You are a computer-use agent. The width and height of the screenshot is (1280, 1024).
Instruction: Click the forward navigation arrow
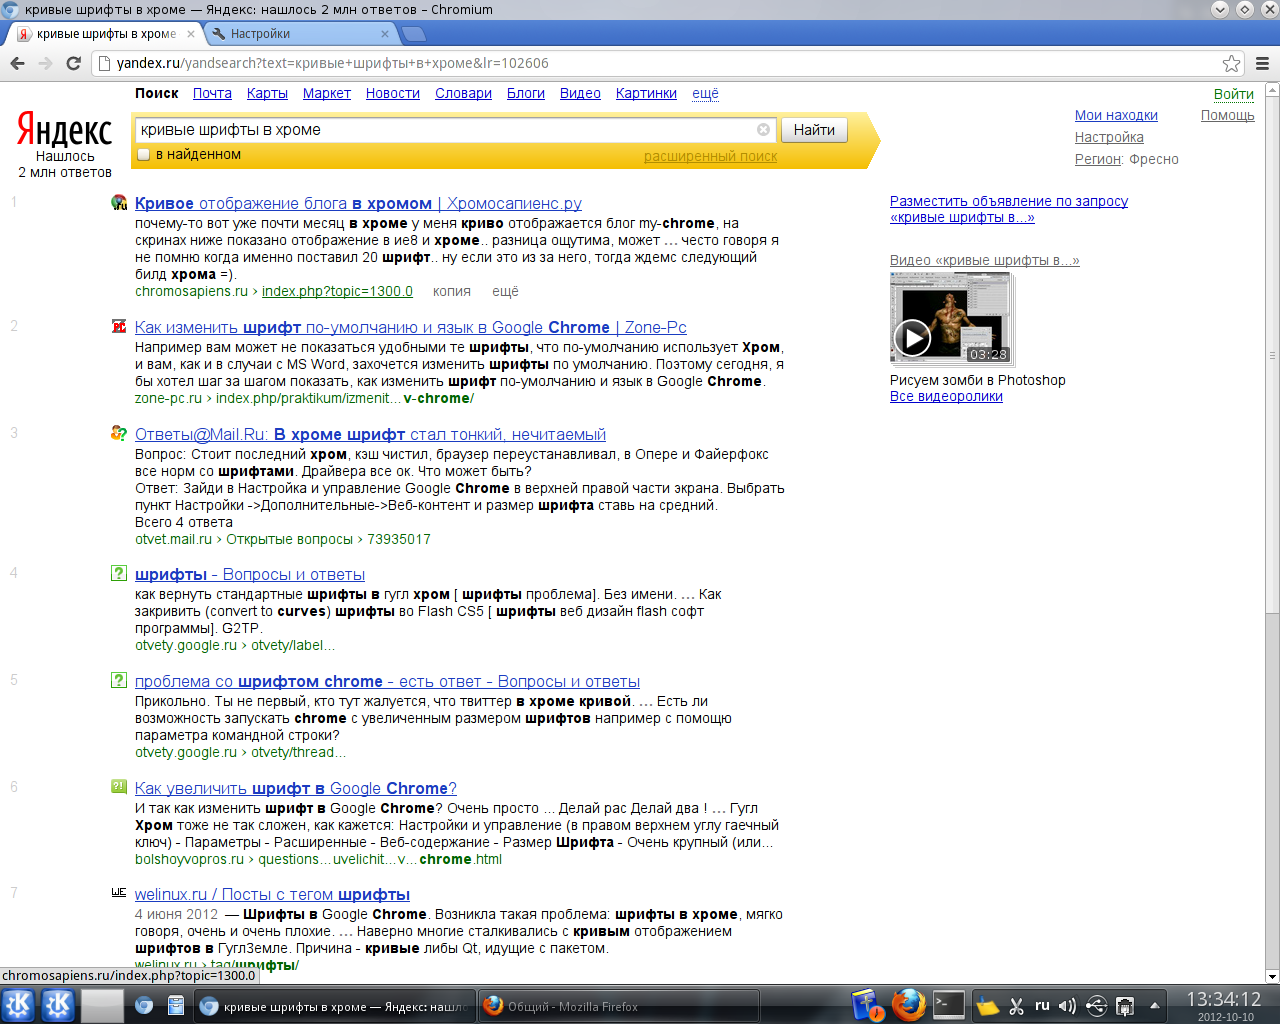pyautogui.click(x=45, y=63)
